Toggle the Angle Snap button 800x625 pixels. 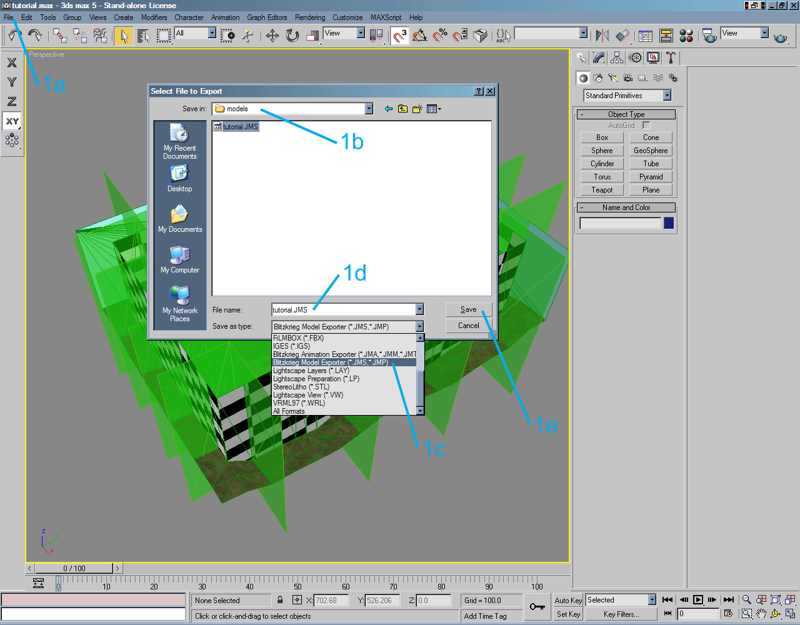pyautogui.click(x=419, y=35)
